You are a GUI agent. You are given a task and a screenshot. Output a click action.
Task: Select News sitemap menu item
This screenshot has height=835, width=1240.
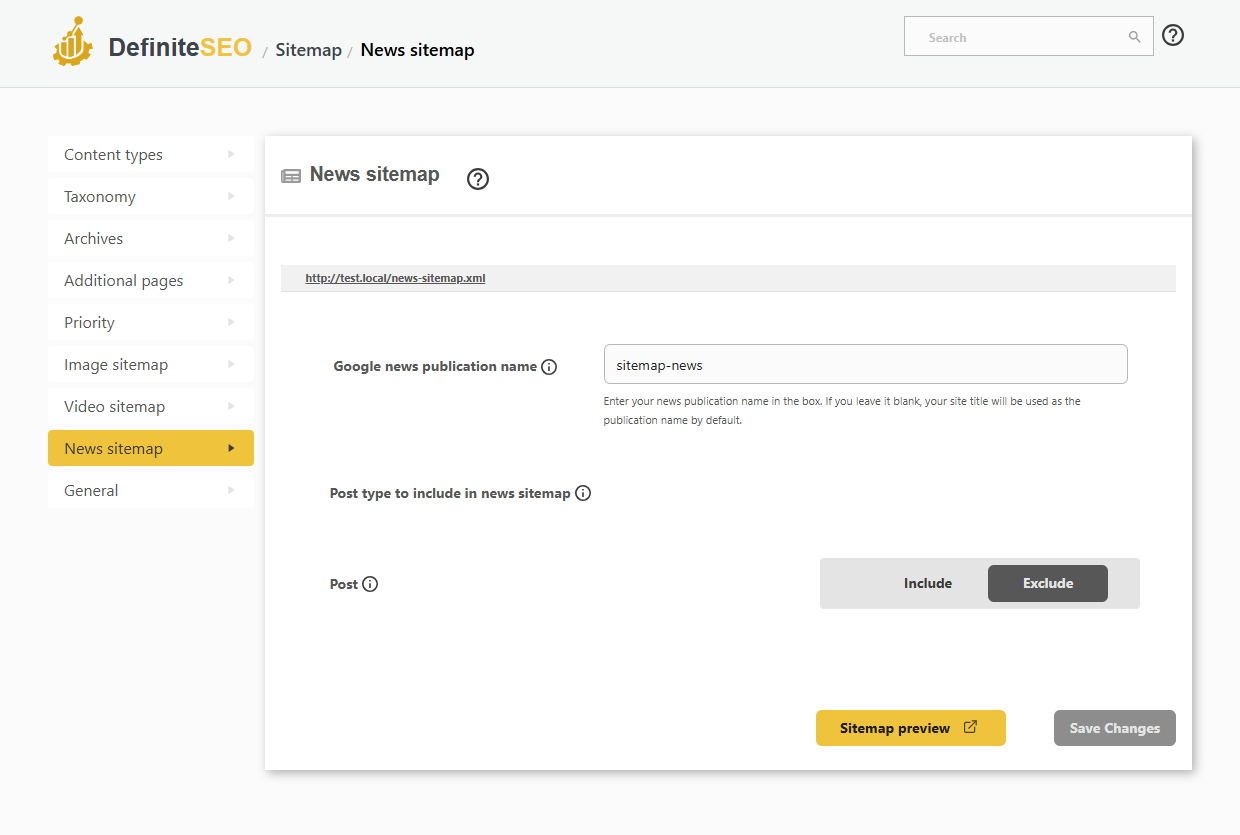pyautogui.click(x=151, y=448)
